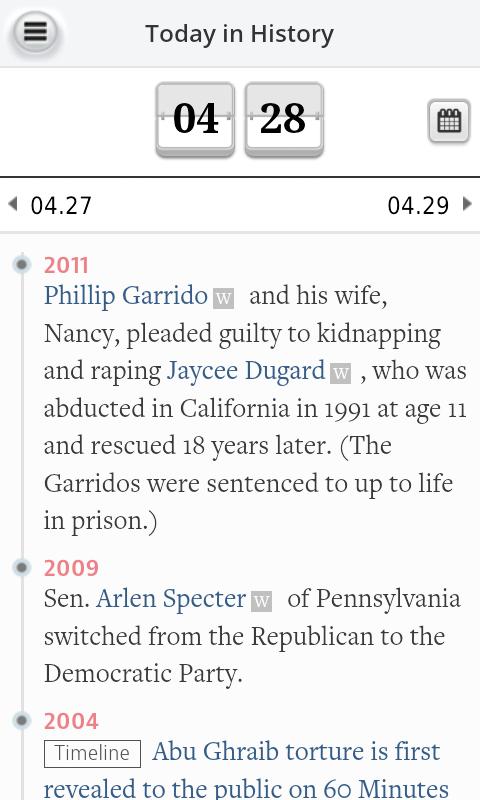This screenshot has height=800, width=480.
Task: Open the Jaycee Dugard link
Action: [x=246, y=370]
